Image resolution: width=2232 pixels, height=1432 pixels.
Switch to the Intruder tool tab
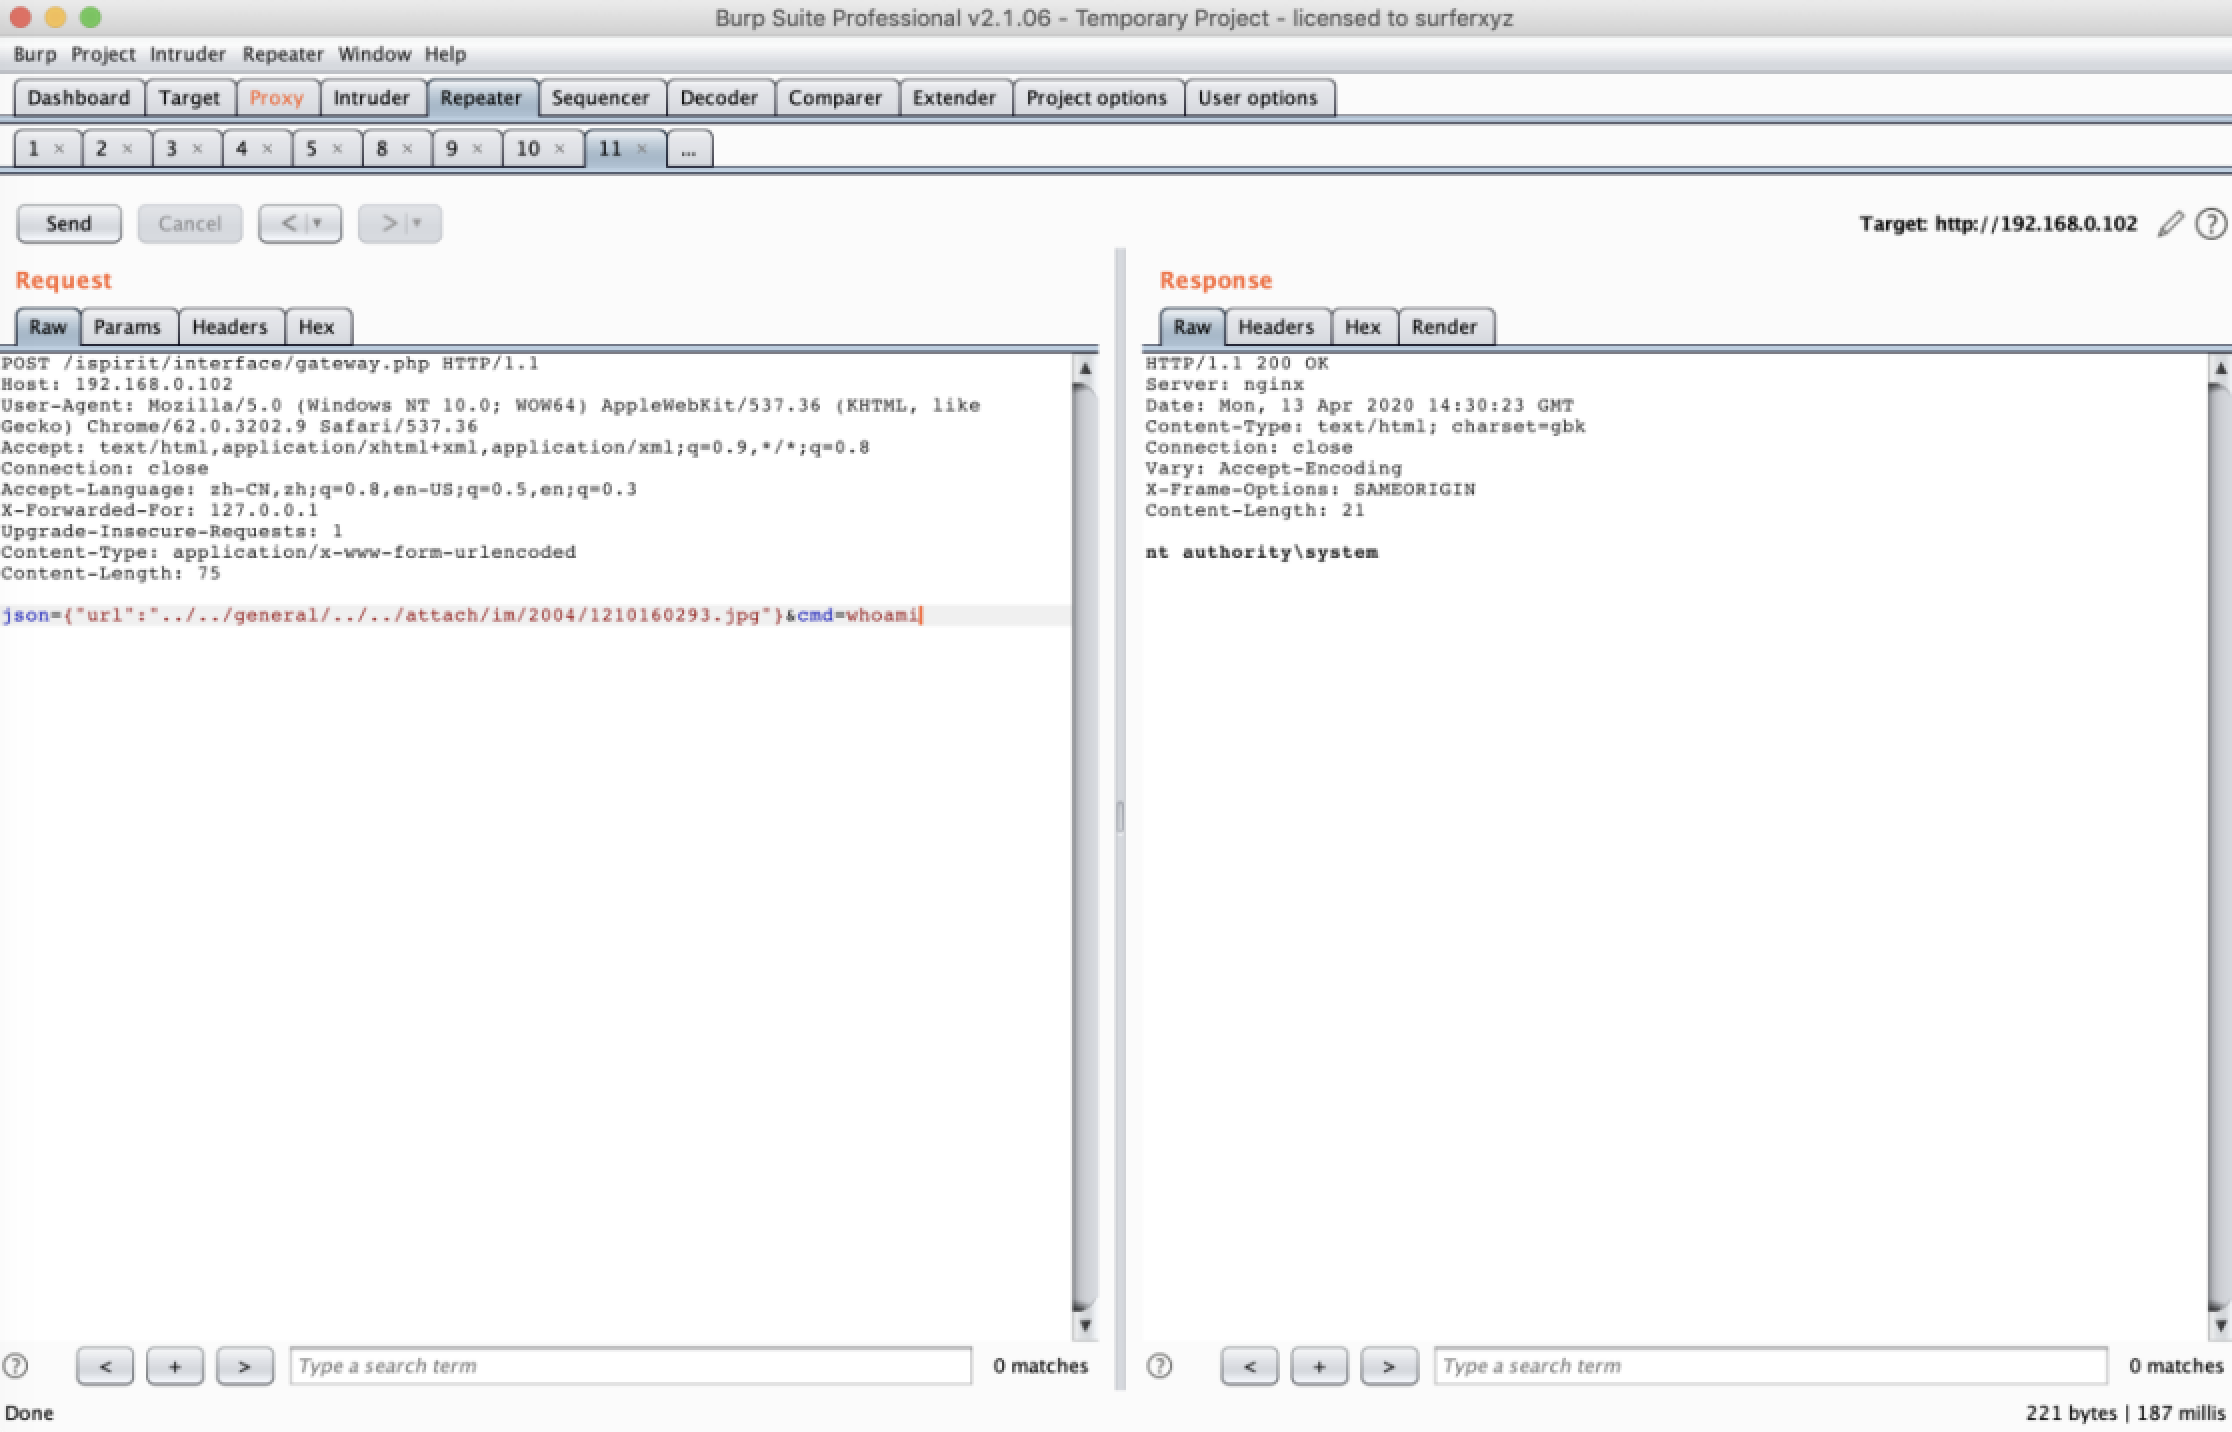click(x=371, y=98)
